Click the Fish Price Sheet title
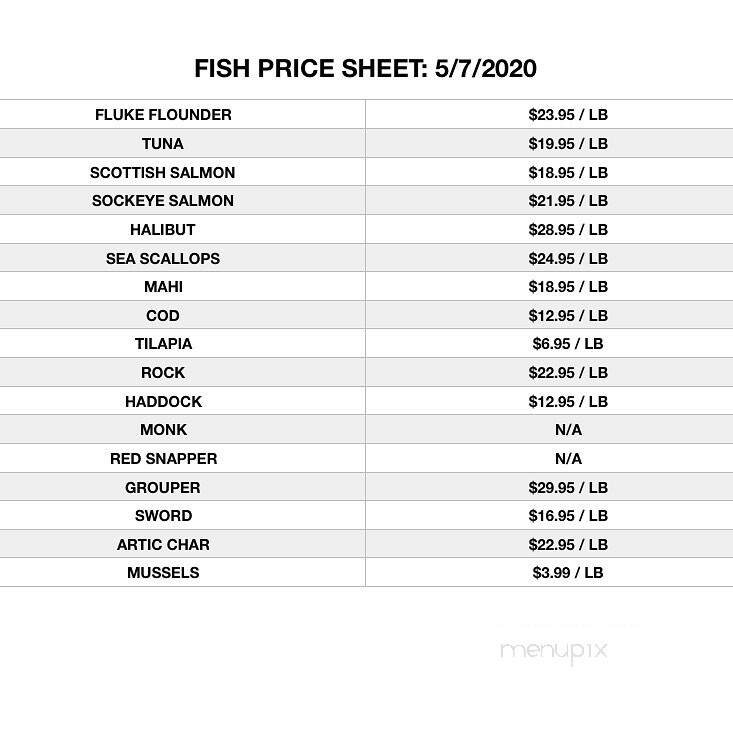Screen dimensions: 733x733 pos(366,69)
